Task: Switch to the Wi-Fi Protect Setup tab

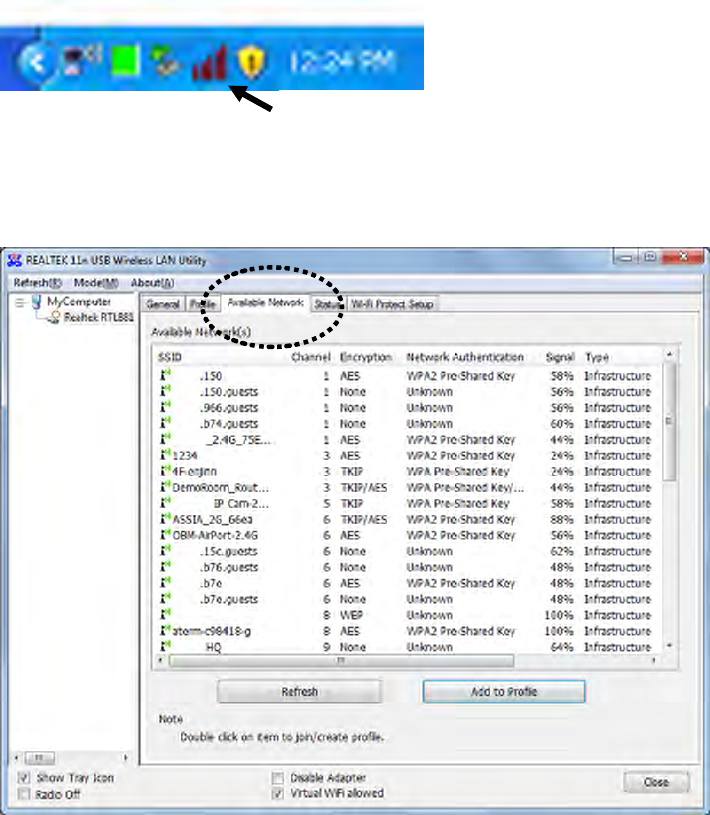Action: click(x=392, y=304)
